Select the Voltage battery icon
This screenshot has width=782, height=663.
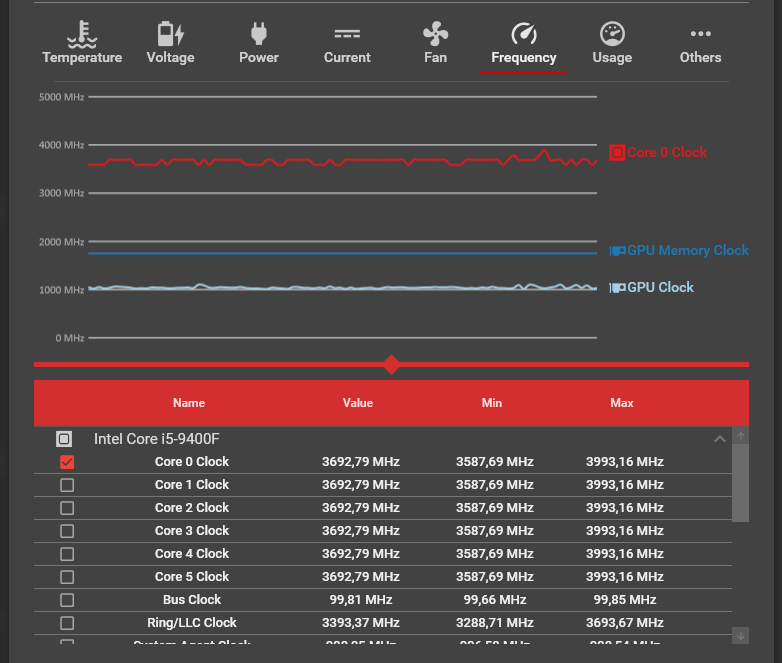tap(171, 34)
